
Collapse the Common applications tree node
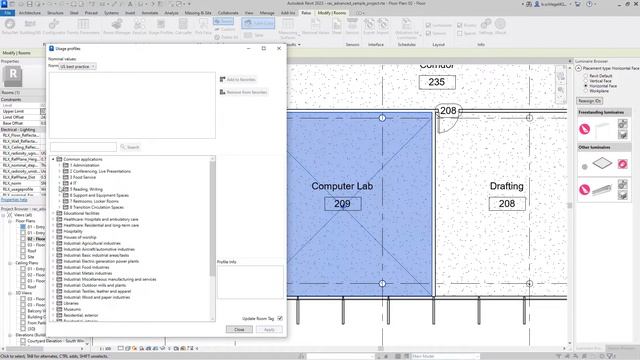(53, 159)
